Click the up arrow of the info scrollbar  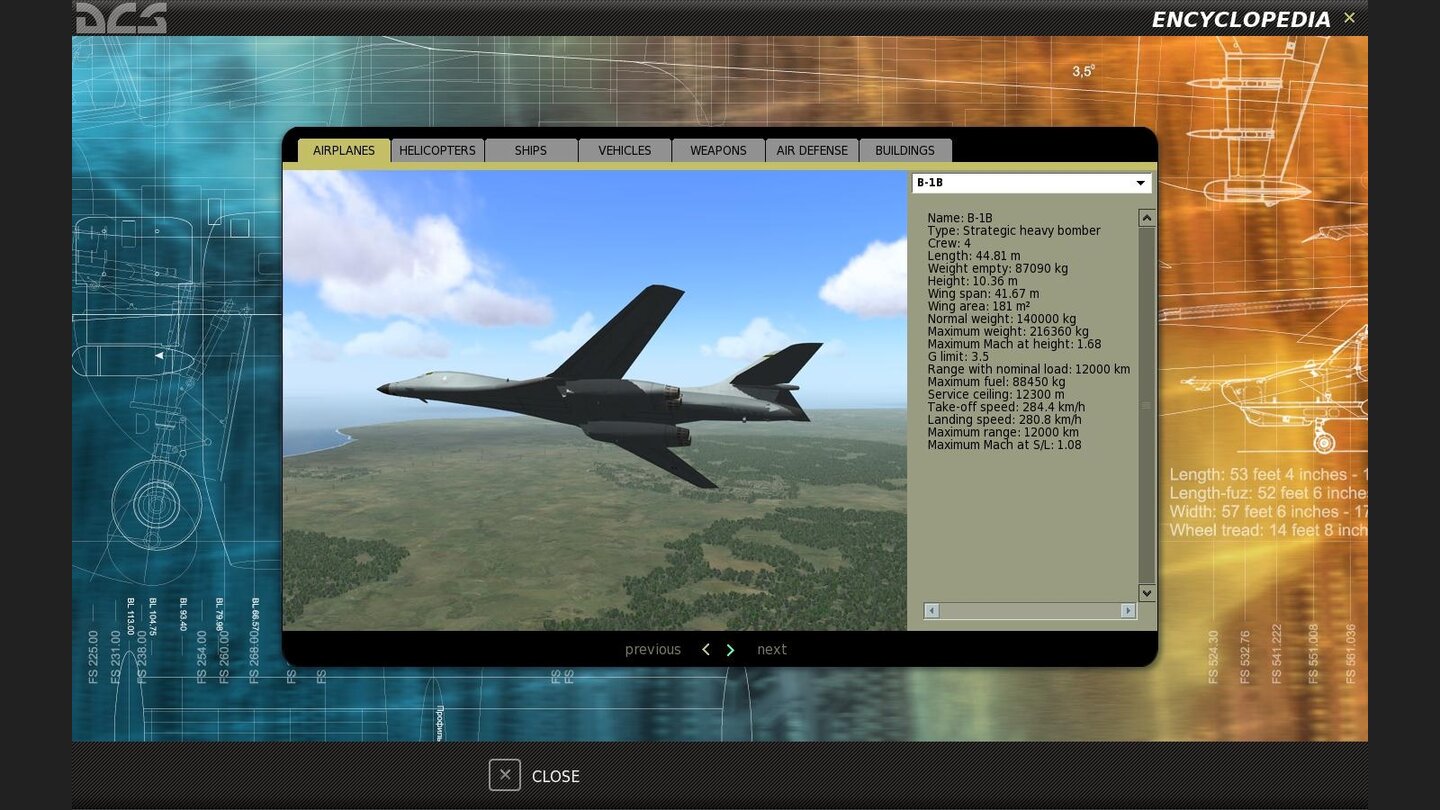click(x=1147, y=218)
